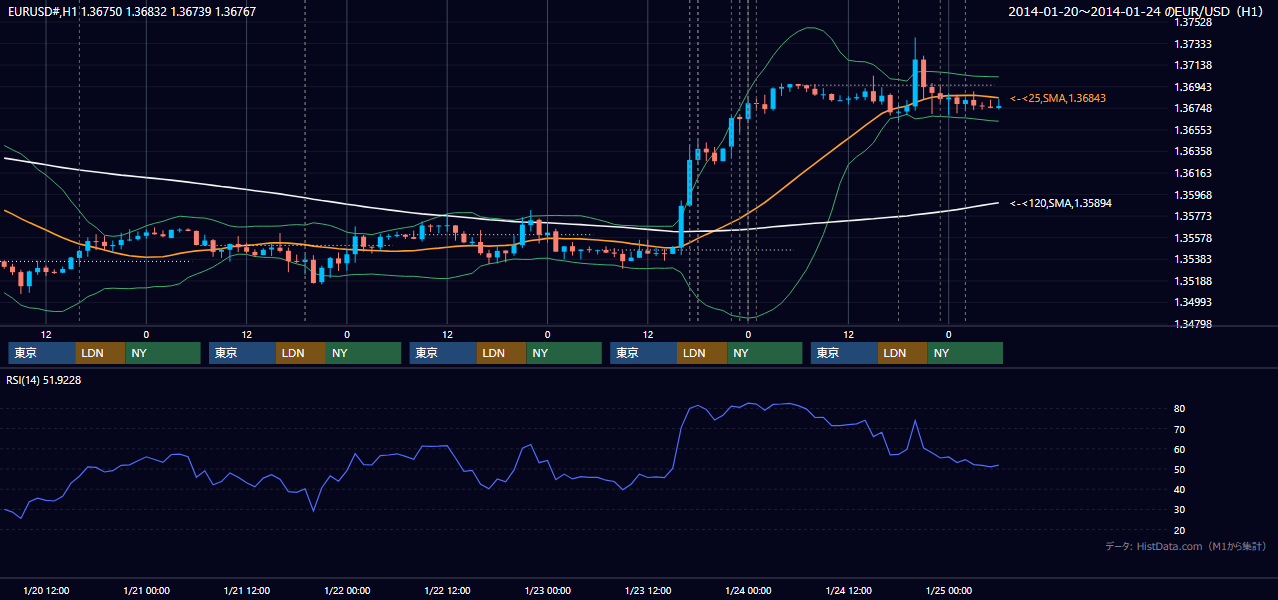Click the 1/20 12:00 time axis label

tap(45, 590)
